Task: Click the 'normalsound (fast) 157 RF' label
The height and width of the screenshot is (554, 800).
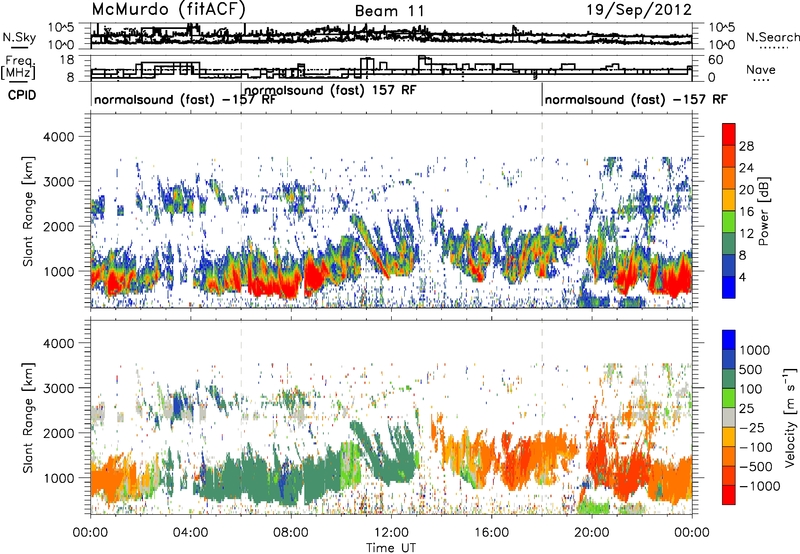Action: click(330, 91)
